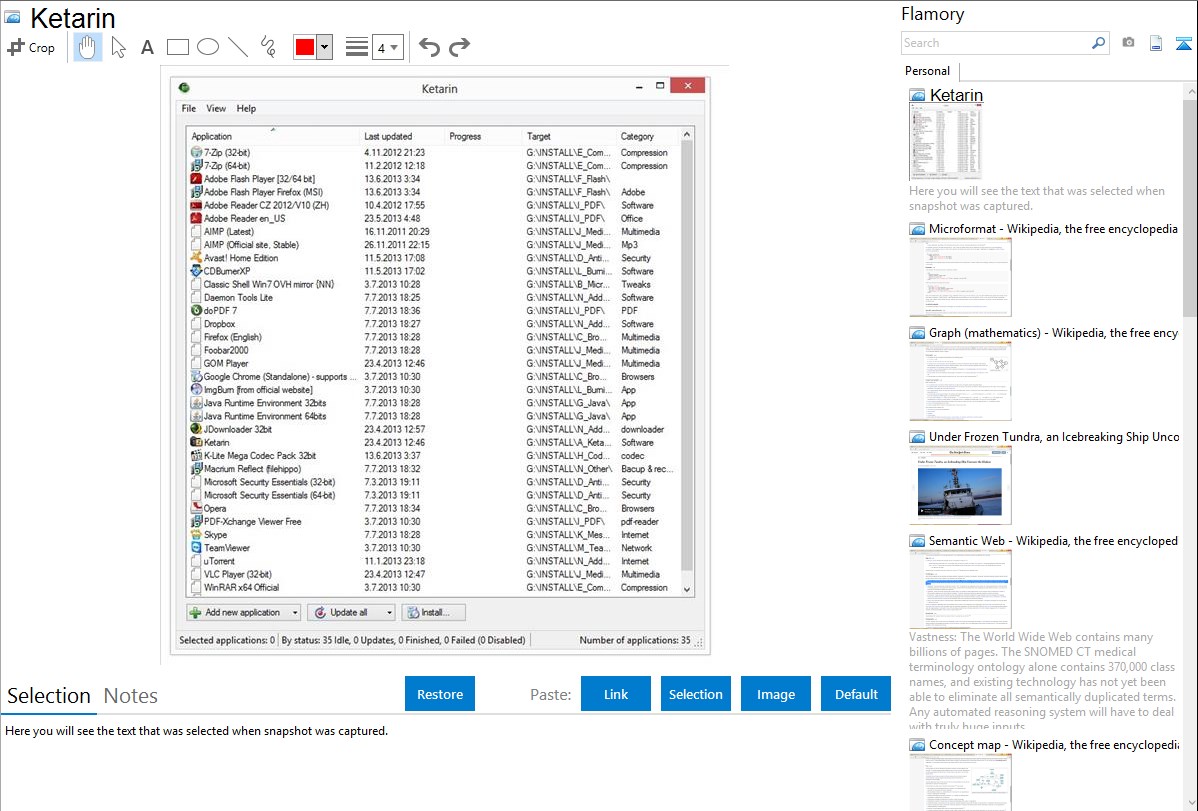Expand the Update all dropdown arrow

pyautogui.click(x=389, y=612)
